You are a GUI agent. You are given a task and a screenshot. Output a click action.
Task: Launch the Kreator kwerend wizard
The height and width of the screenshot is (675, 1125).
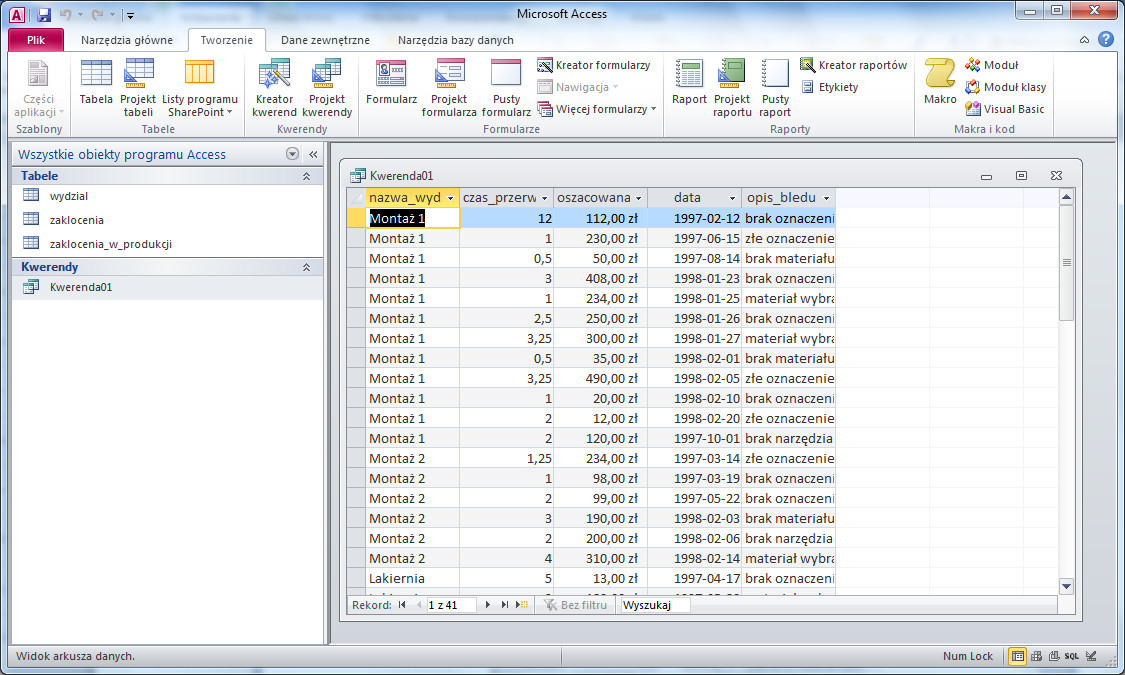(x=274, y=88)
